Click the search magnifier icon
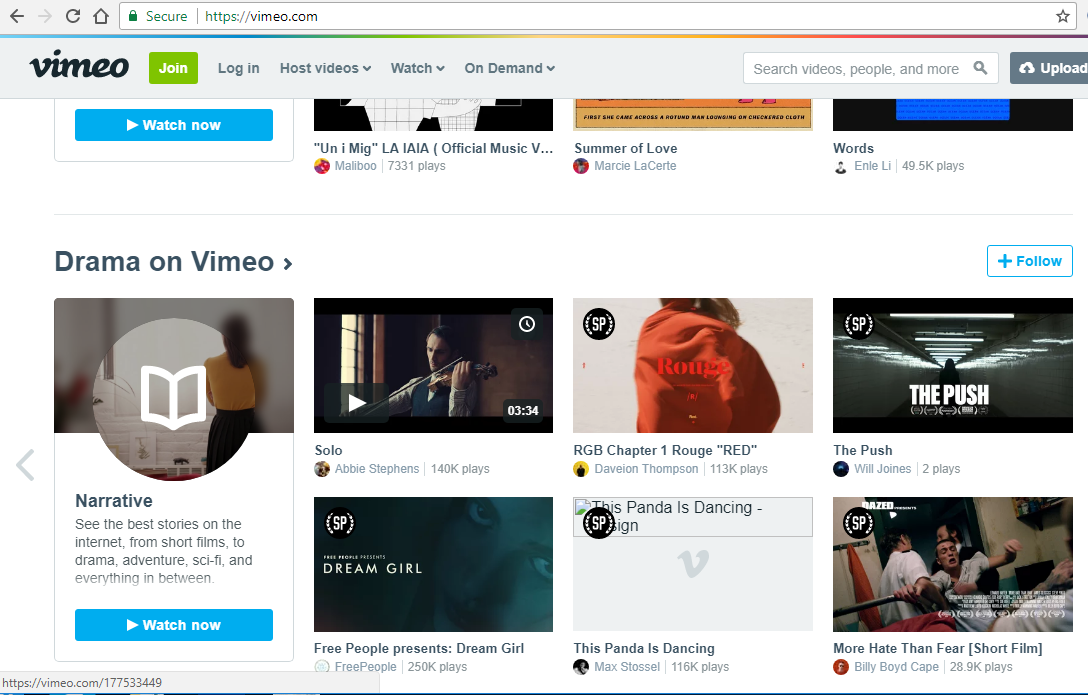The image size is (1088, 695). pos(980,68)
